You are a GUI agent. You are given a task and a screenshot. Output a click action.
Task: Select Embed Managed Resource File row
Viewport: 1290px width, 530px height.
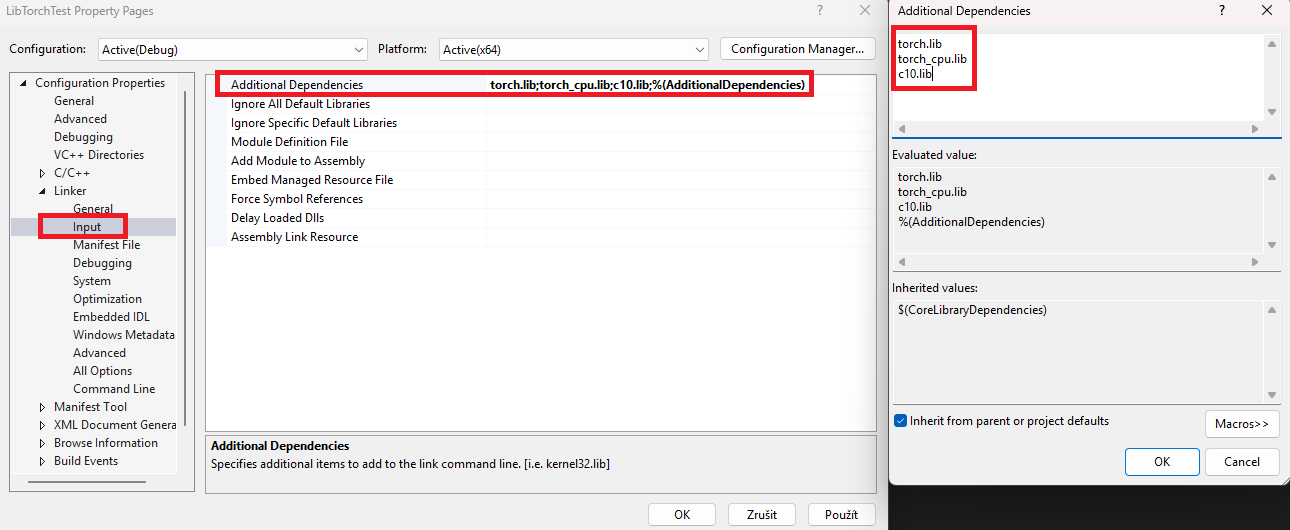click(541, 180)
